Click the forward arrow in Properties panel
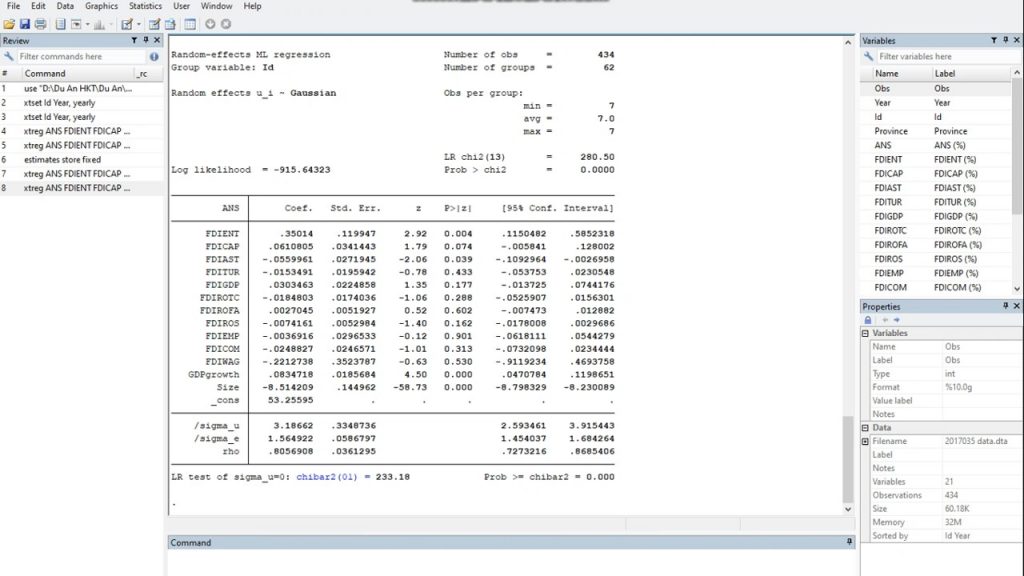This screenshot has height=576, width=1024. (x=896, y=319)
